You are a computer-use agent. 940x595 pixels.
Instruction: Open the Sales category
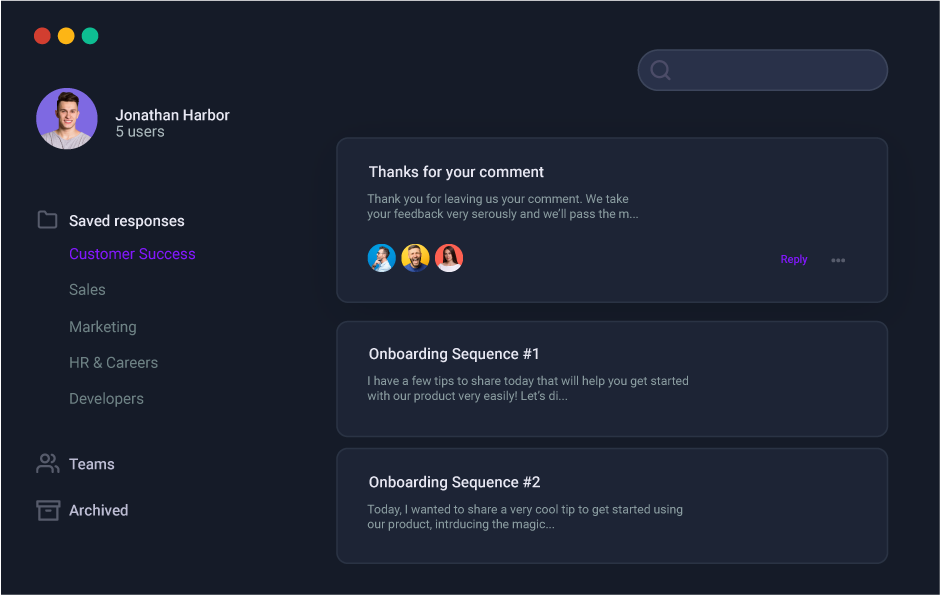[x=87, y=290]
